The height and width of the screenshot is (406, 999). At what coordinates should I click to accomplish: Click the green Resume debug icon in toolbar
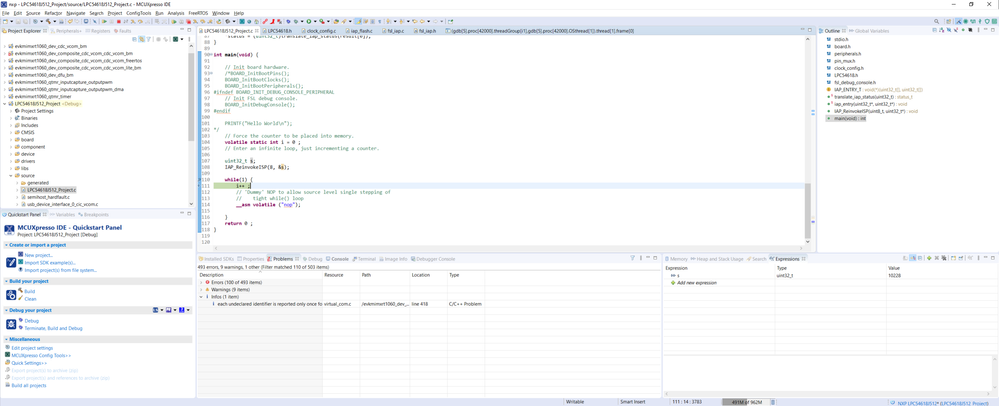coord(104,21)
